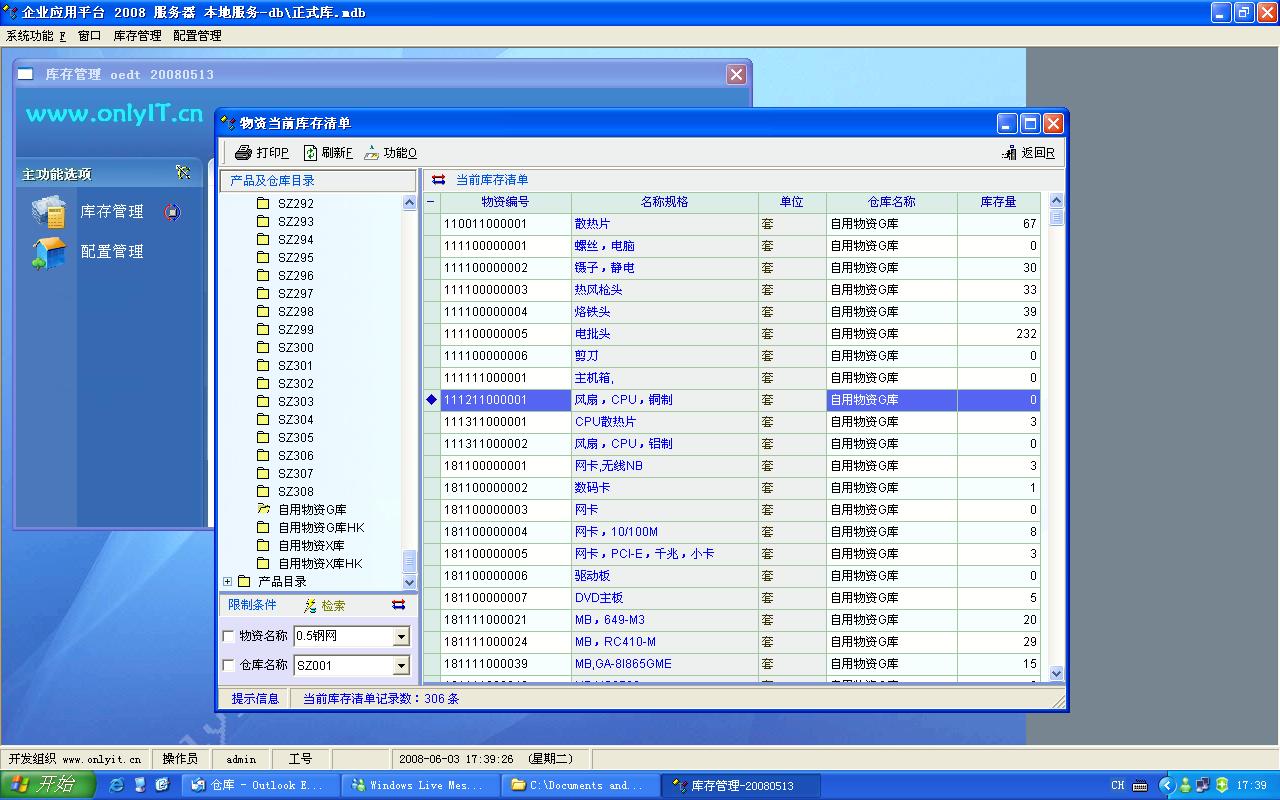Screen dimensions: 1280x800
Task: Click table scrollbar down arrow
Action: (x=1056, y=674)
